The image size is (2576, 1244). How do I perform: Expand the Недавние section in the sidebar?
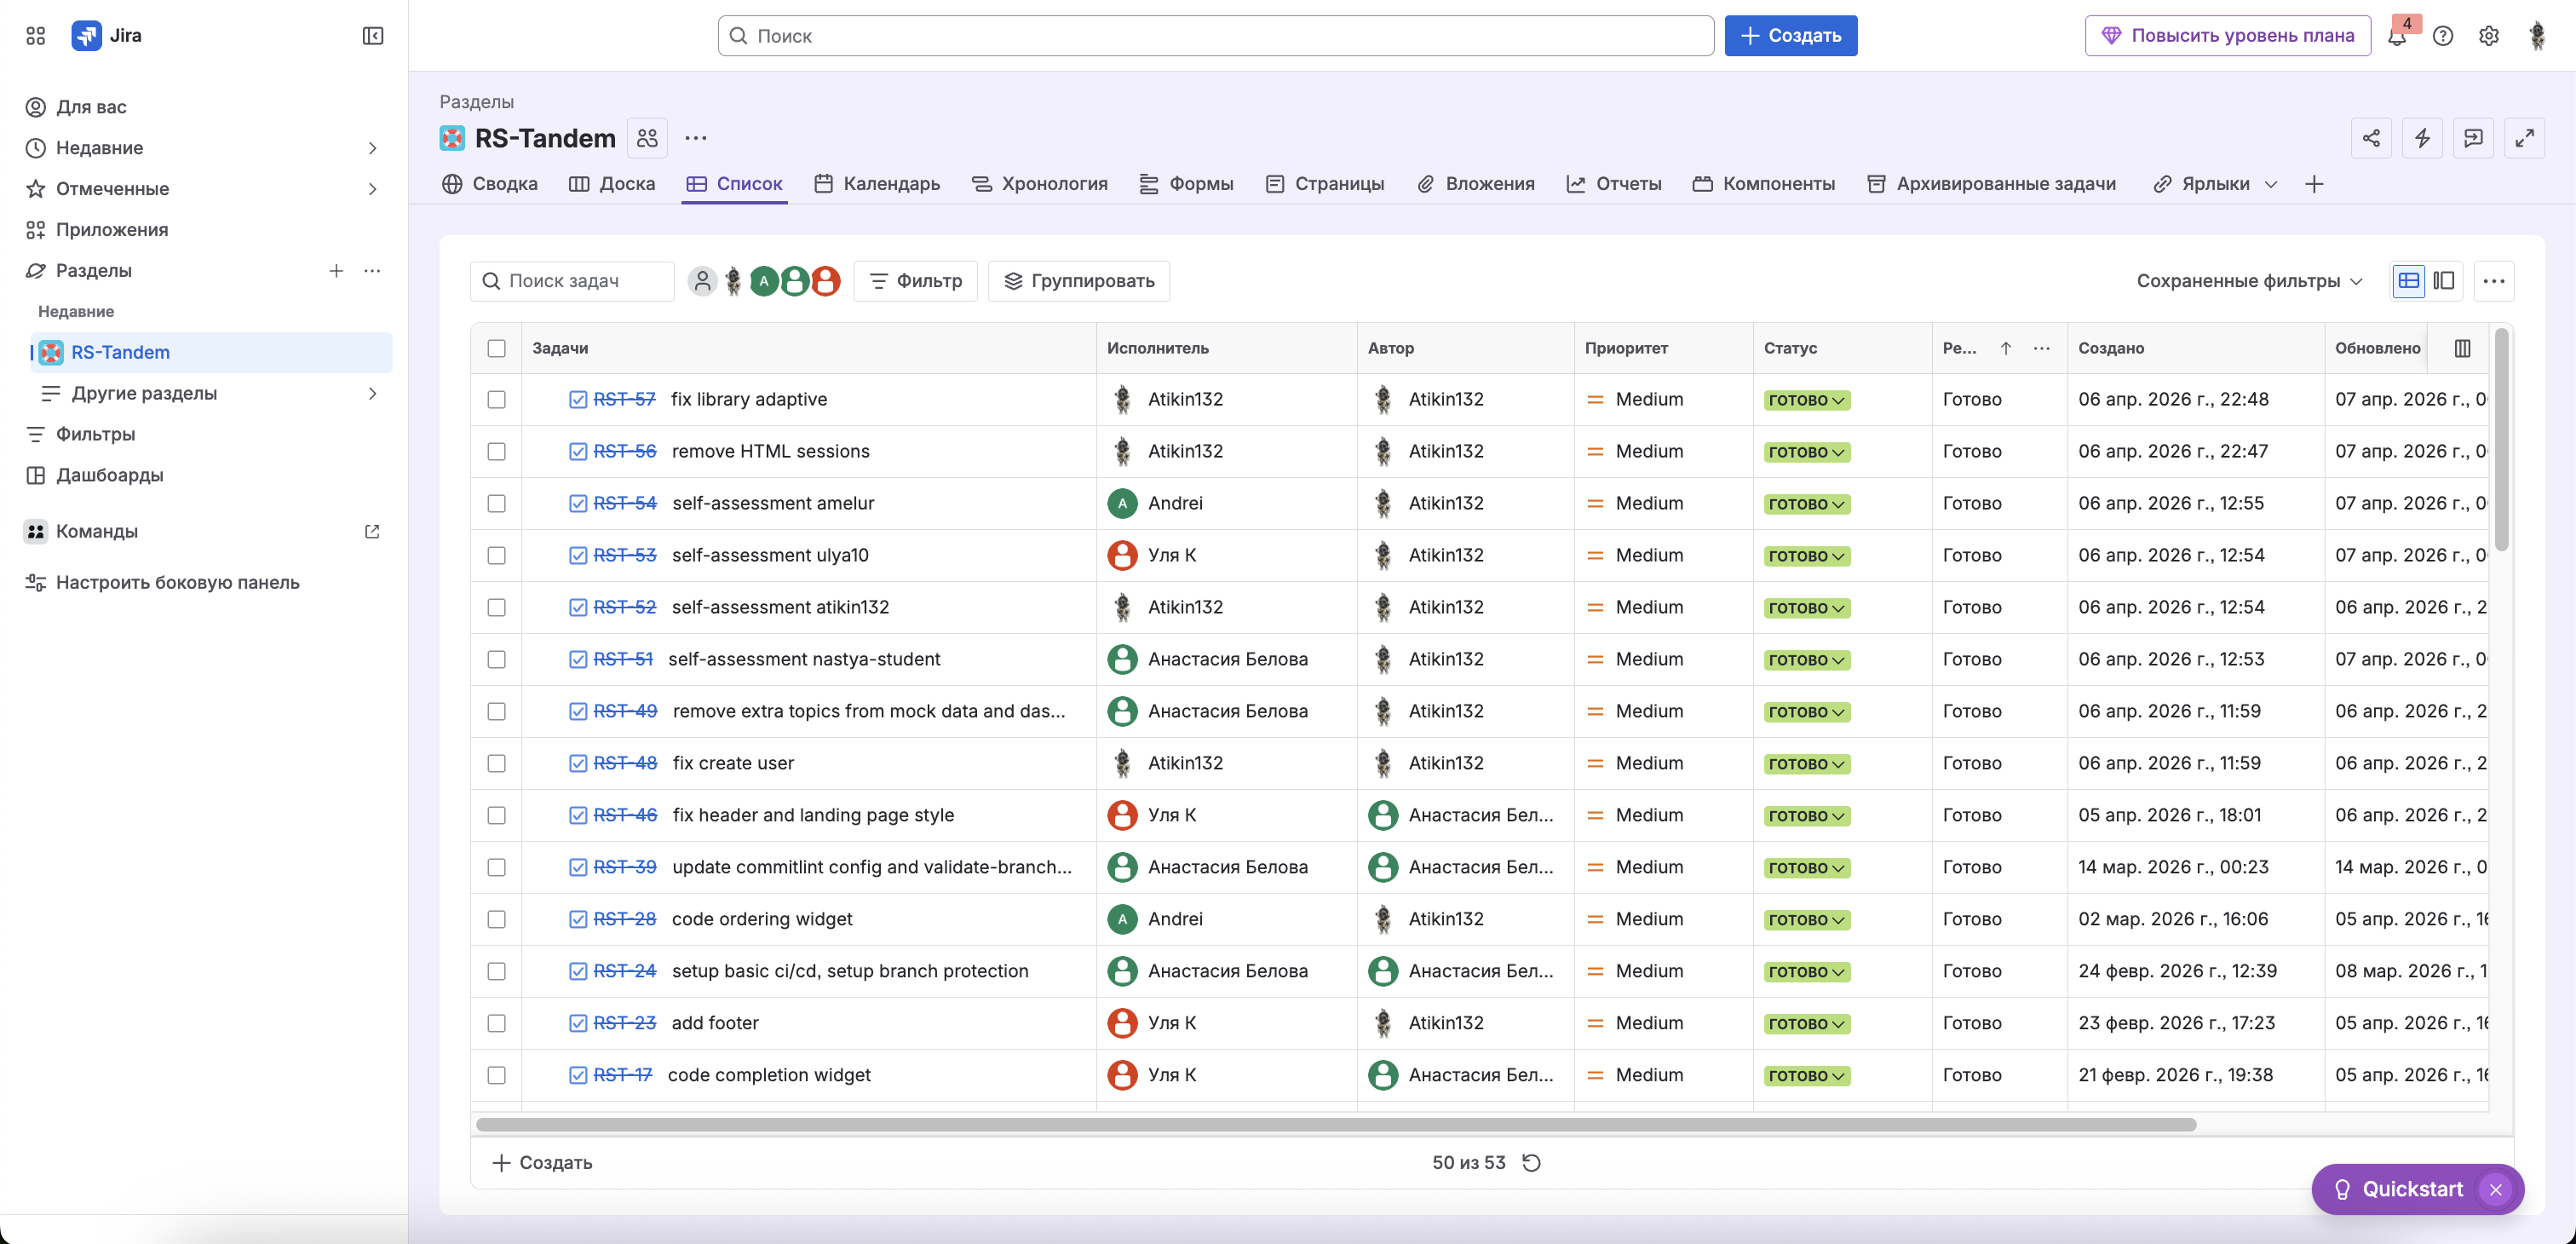coord(372,148)
